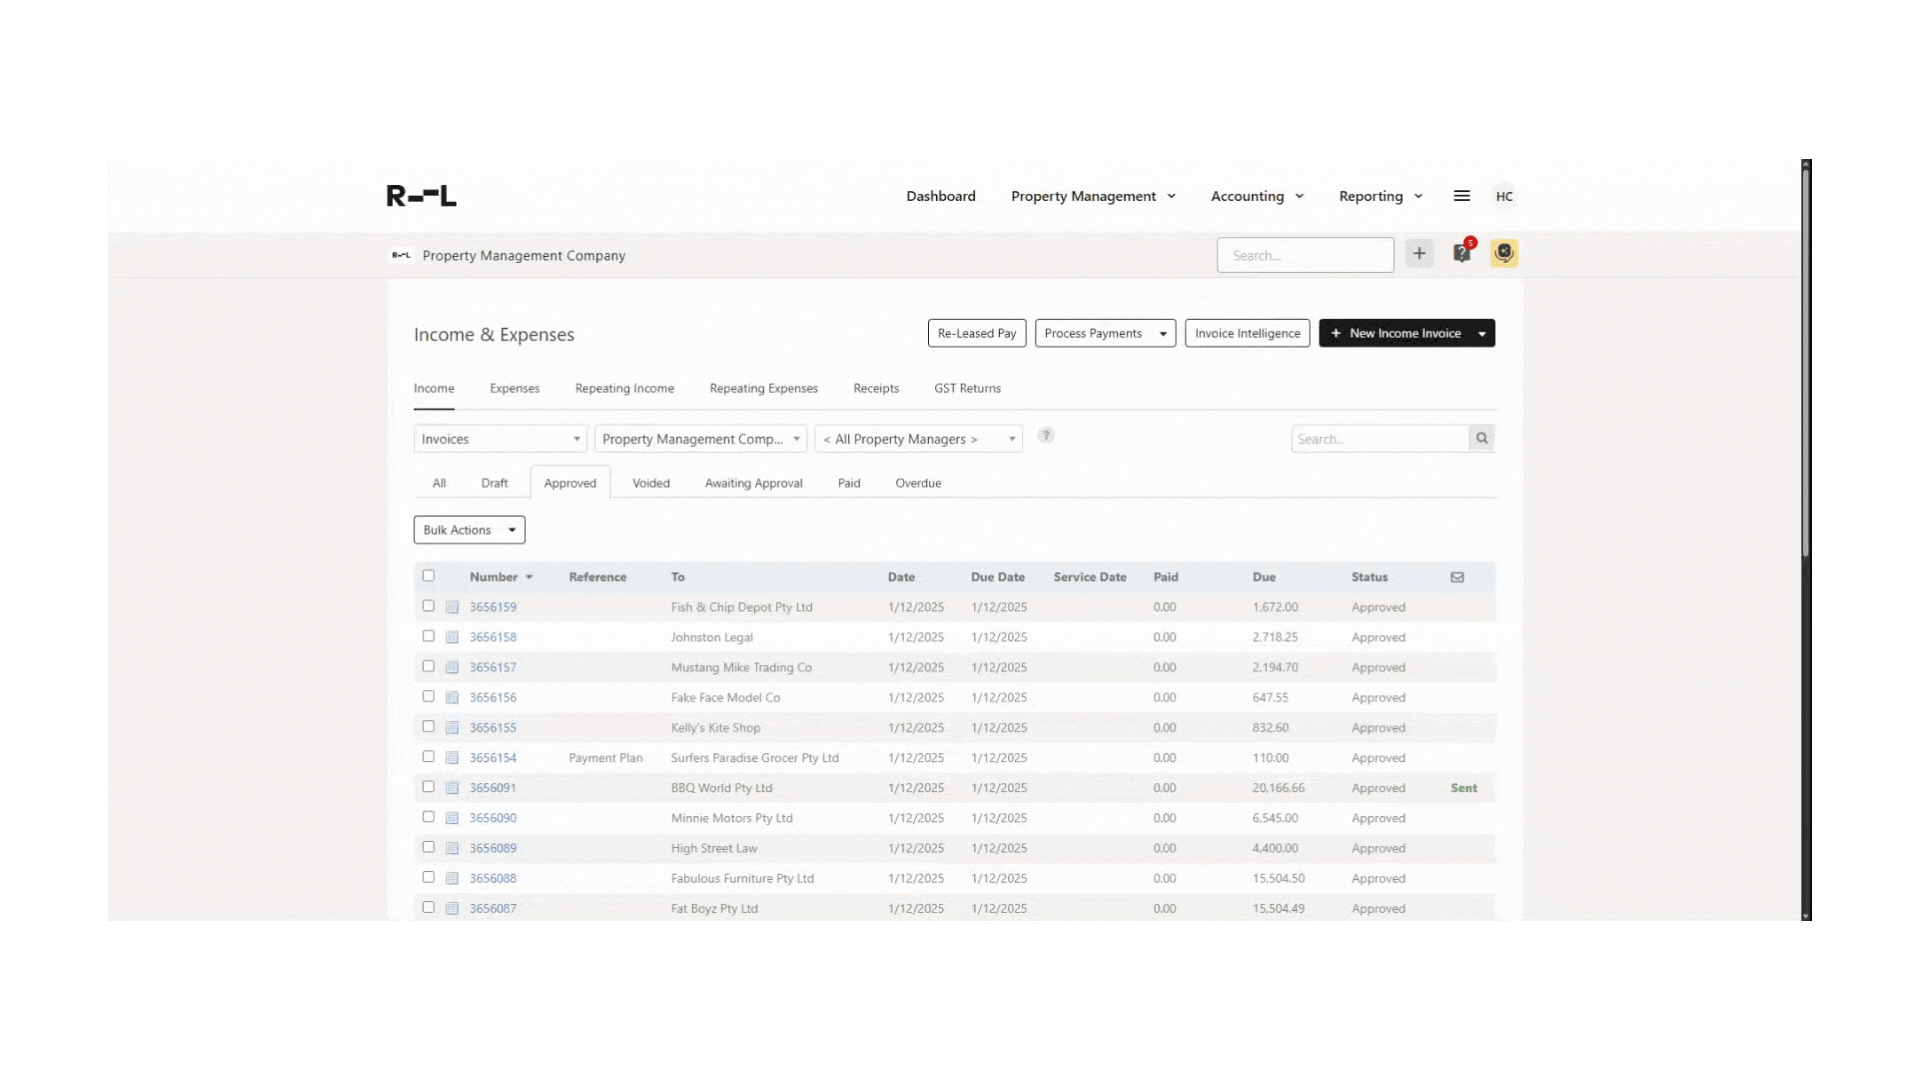Open the quick add plus icon
Screen dimensions: 1920x1080
click(x=1419, y=253)
